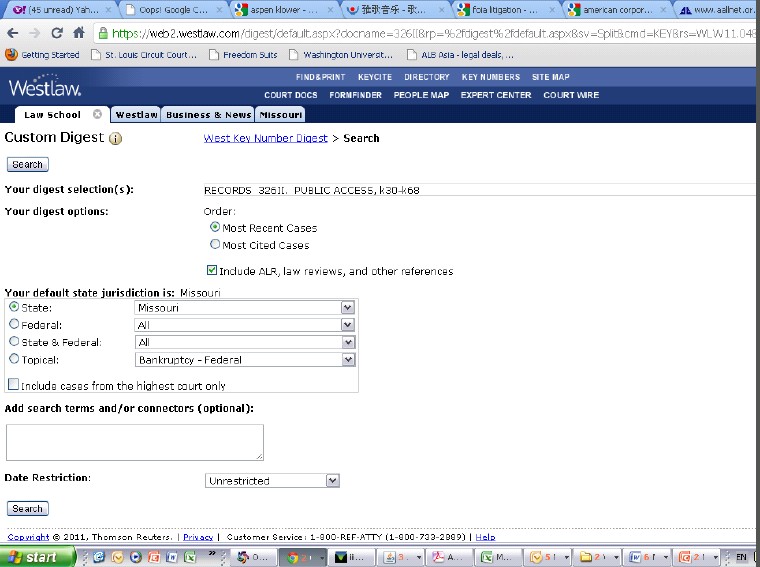The width and height of the screenshot is (760, 567).
Task: Click the Custom Digest info icon
Action: click(115, 139)
